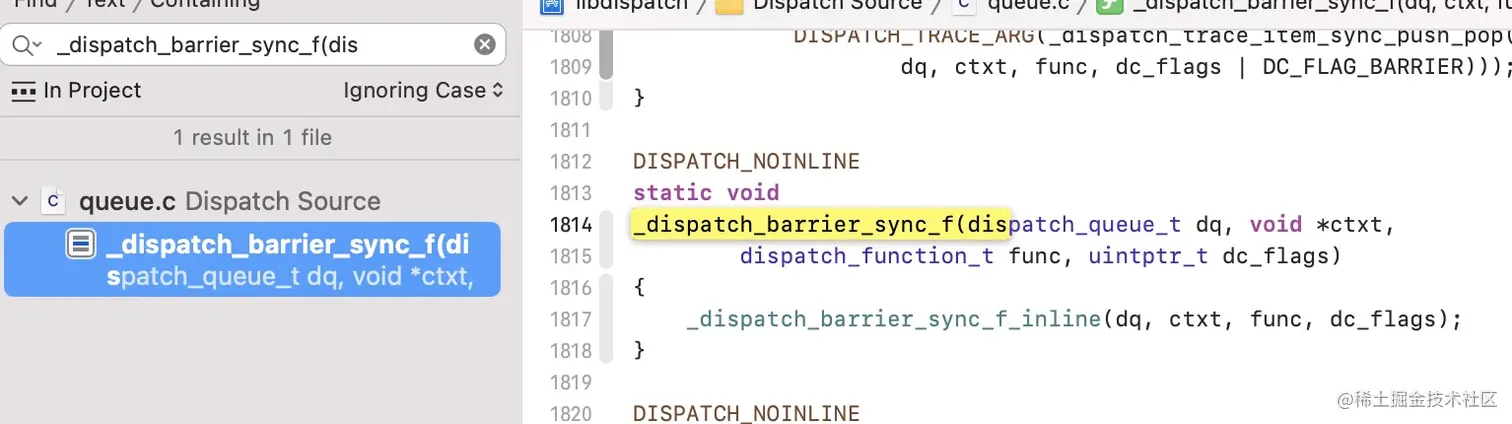Clear the search field text
The width and height of the screenshot is (1512, 424).
pyautogui.click(x=484, y=45)
